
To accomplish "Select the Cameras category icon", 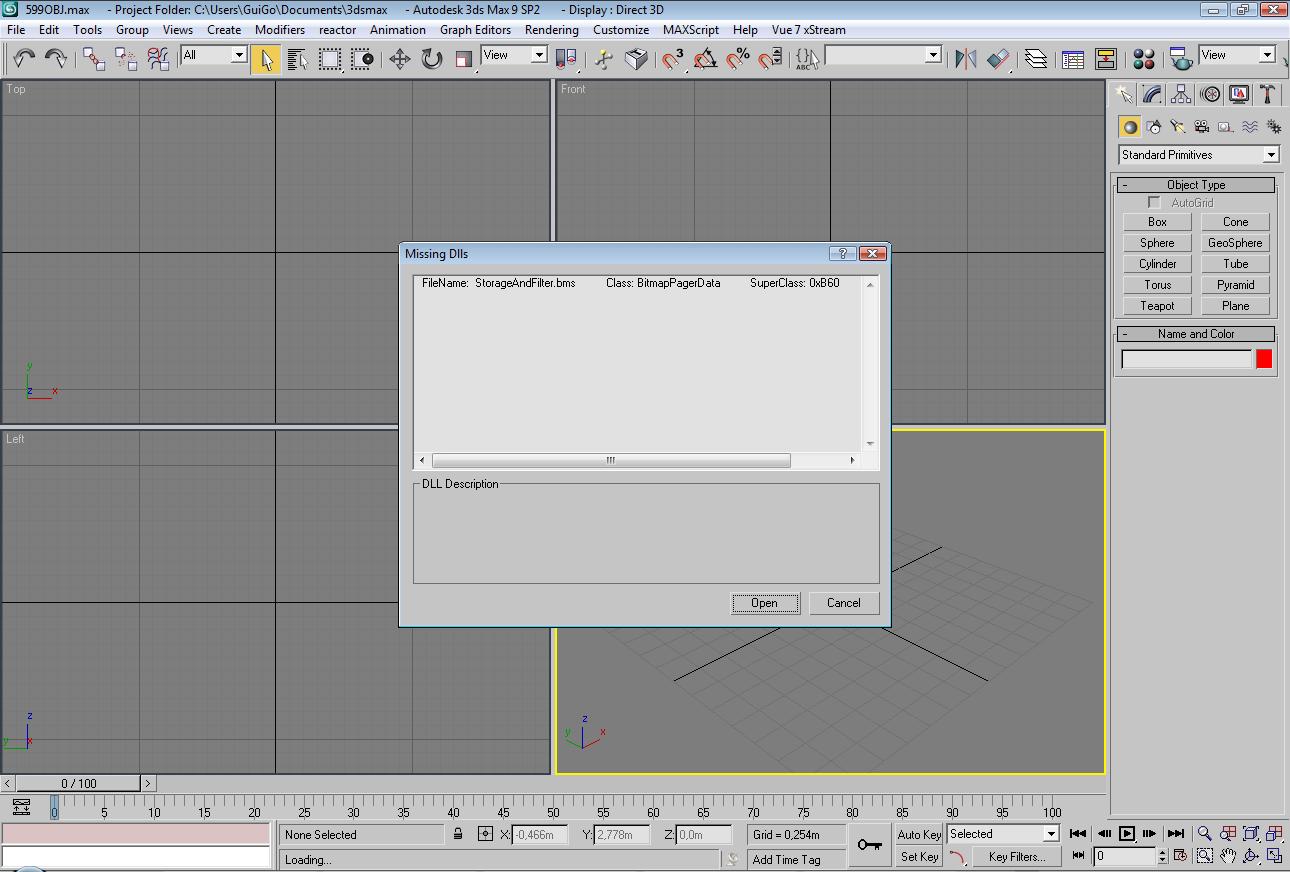I will pos(1202,127).
